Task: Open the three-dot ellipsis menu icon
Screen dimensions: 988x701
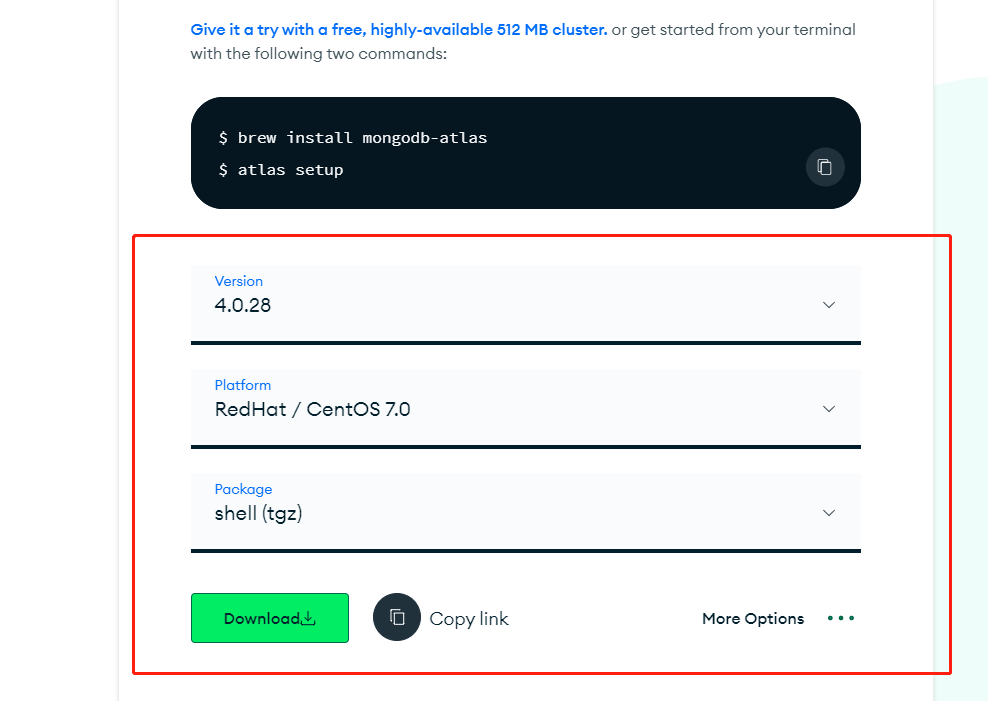Action: click(x=841, y=618)
